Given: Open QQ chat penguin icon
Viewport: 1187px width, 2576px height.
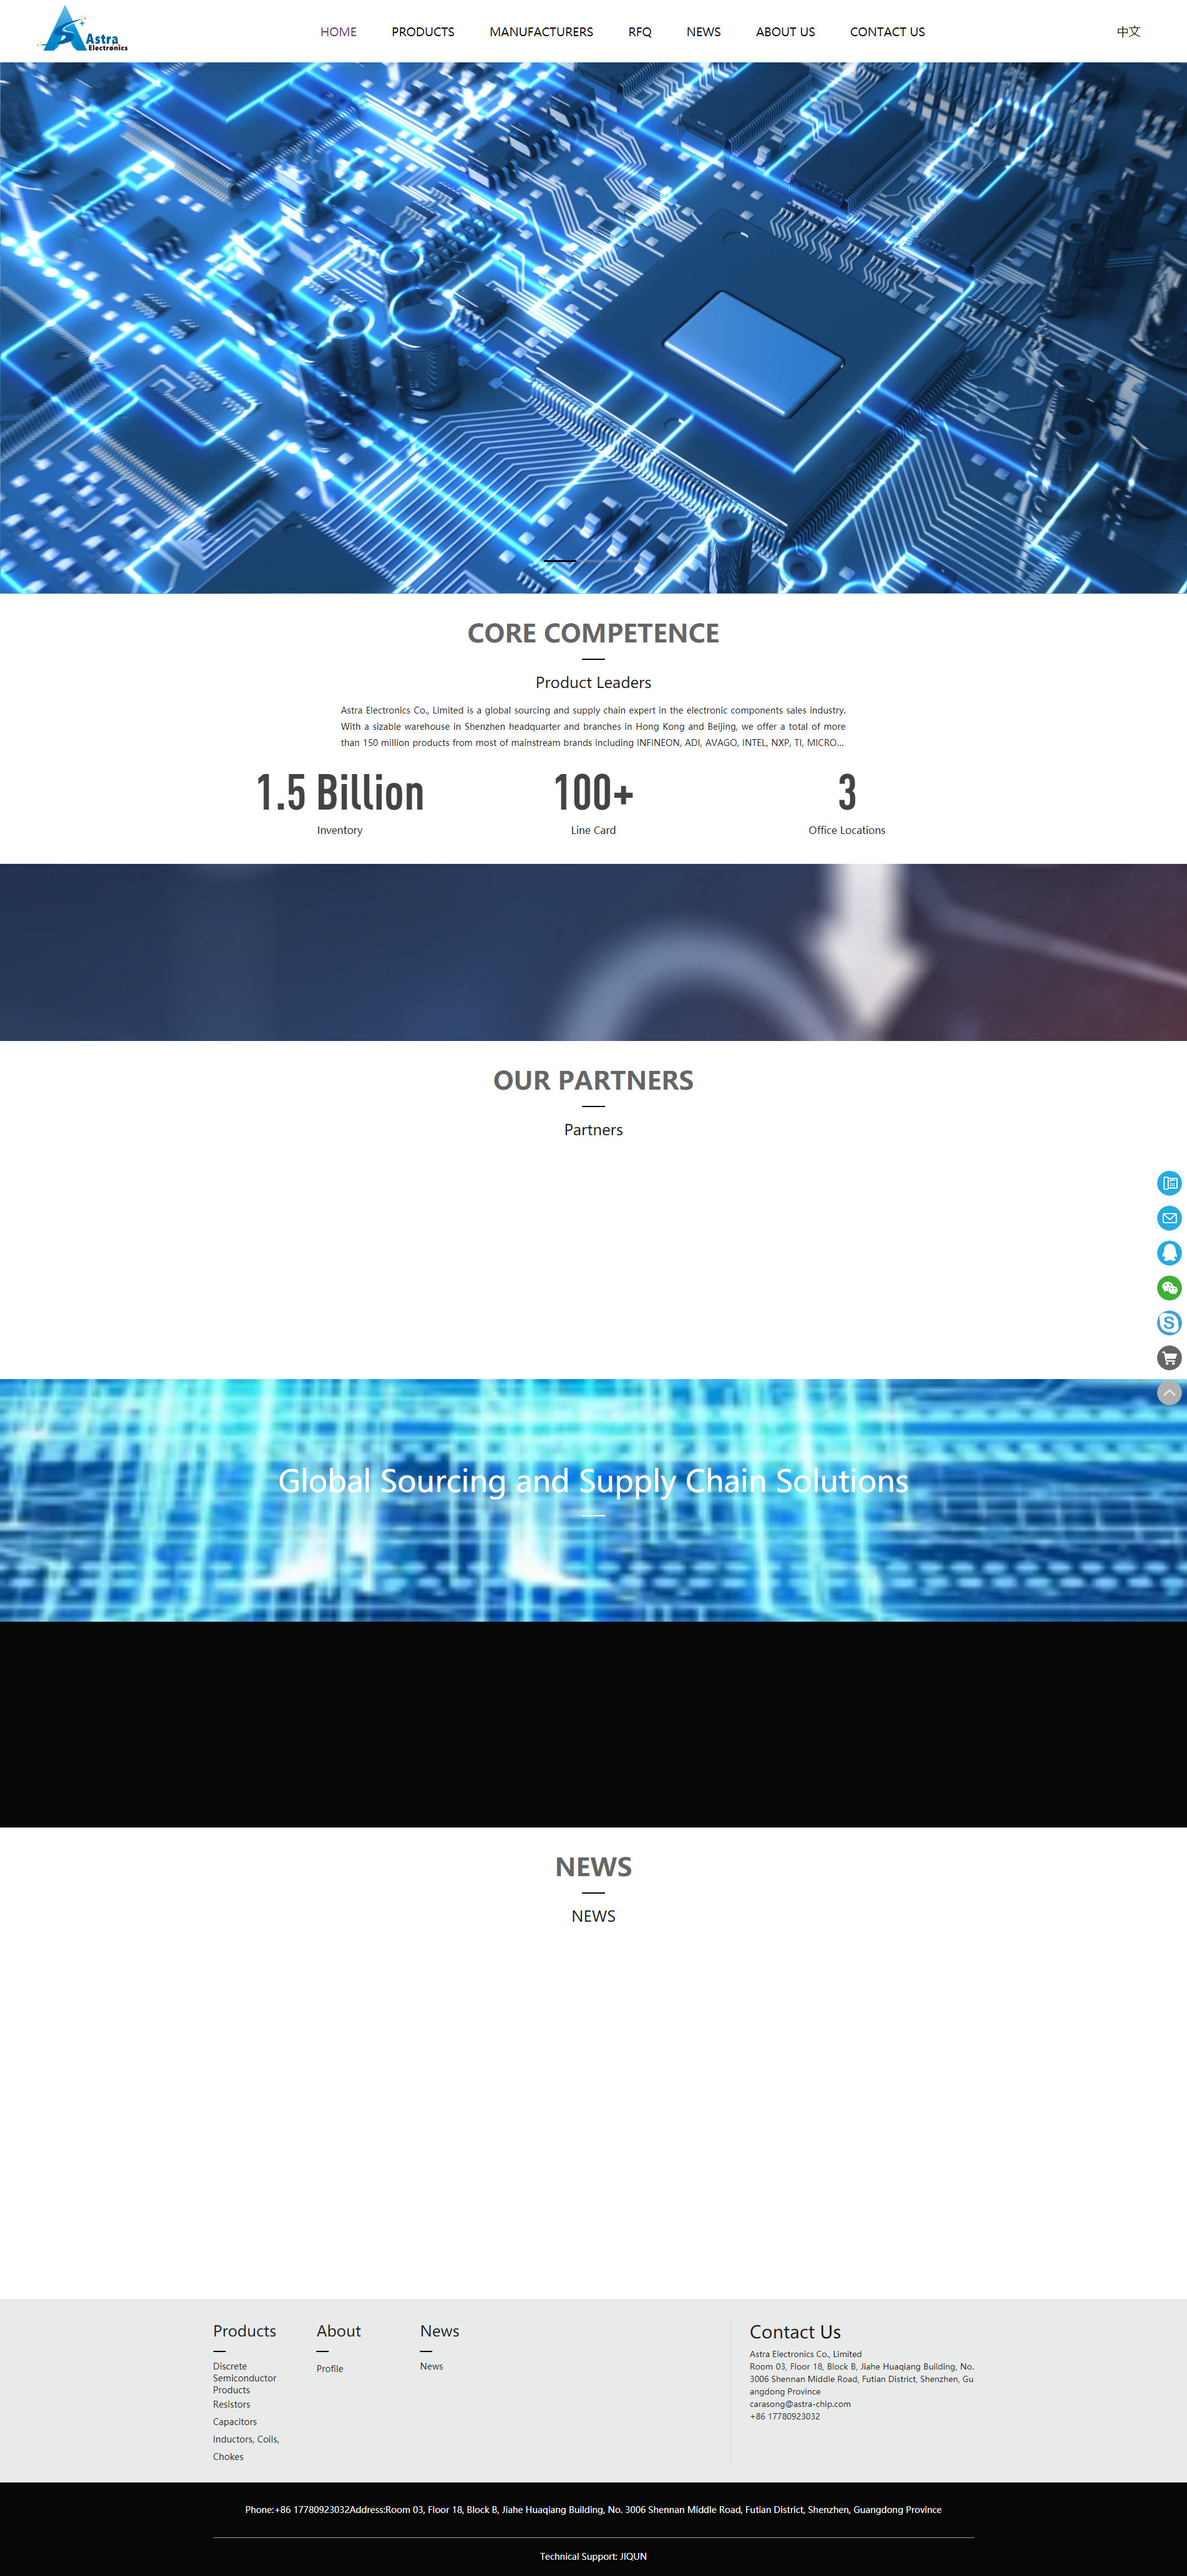Looking at the screenshot, I should coord(1168,1253).
